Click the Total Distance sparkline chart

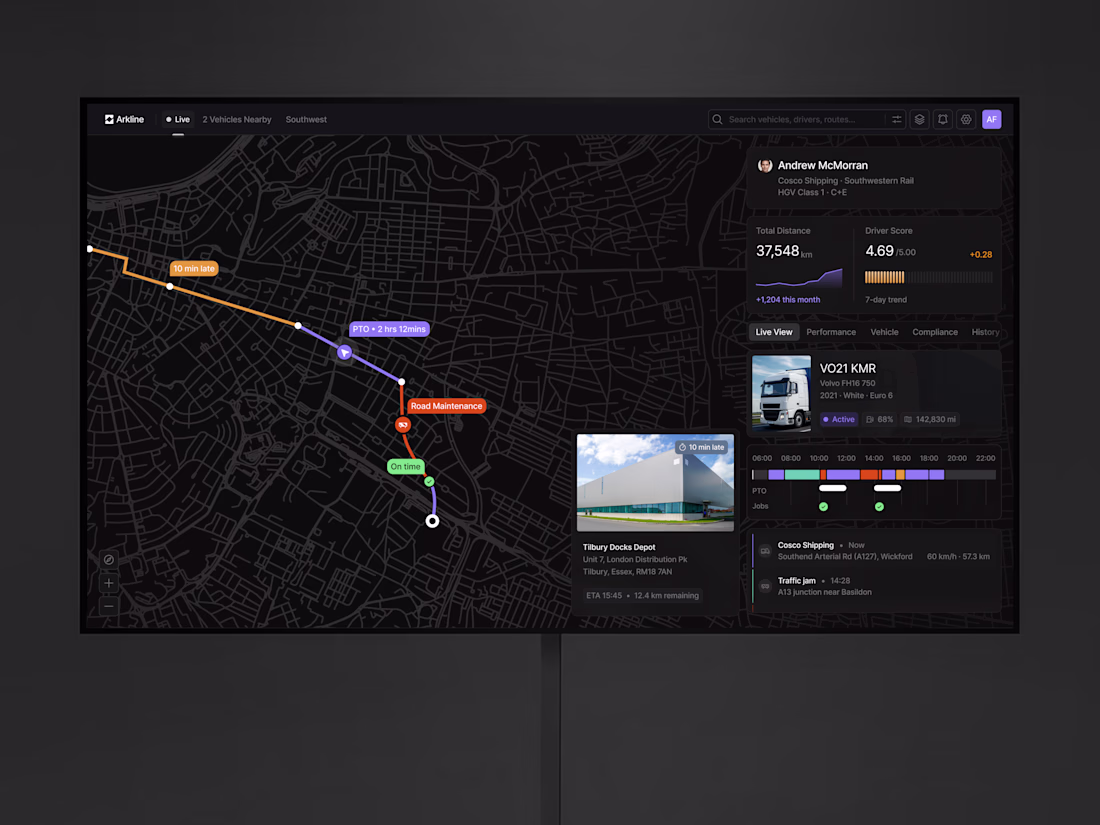(x=798, y=278)
